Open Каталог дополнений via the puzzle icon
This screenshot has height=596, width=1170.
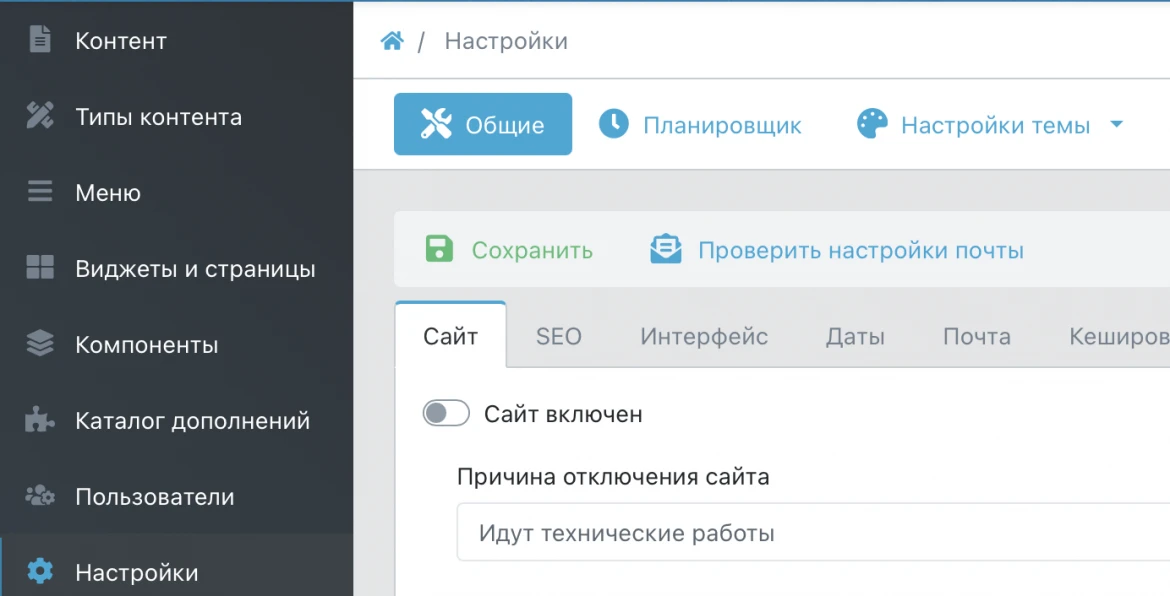38,420
